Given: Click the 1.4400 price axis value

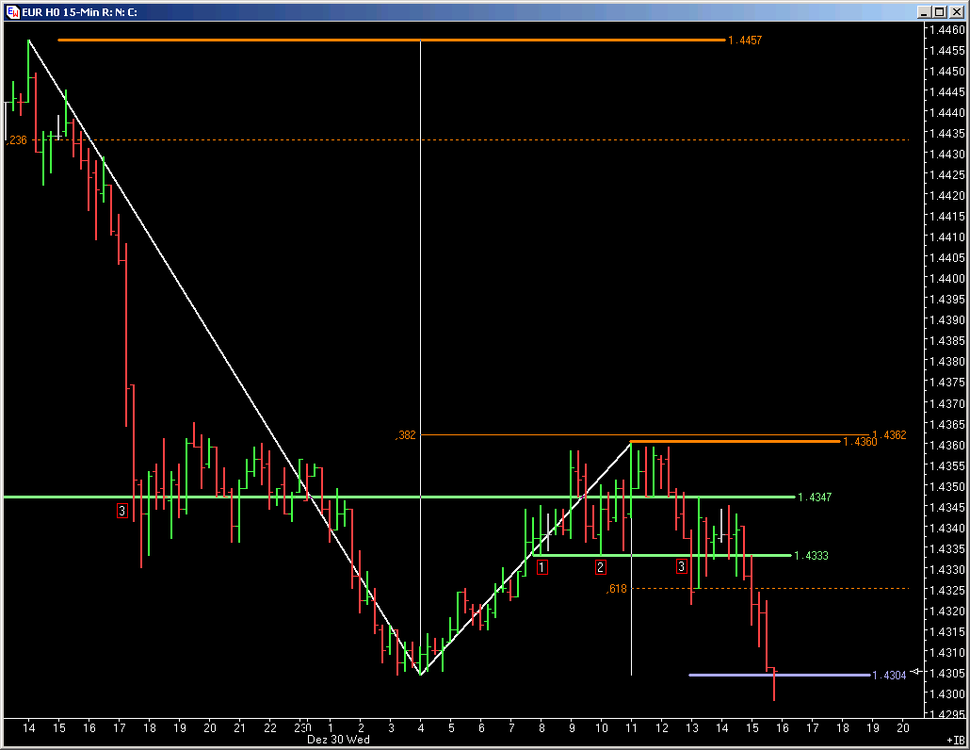Looking at the screenshot, I should pyautogui.click(x=946, y=278).
